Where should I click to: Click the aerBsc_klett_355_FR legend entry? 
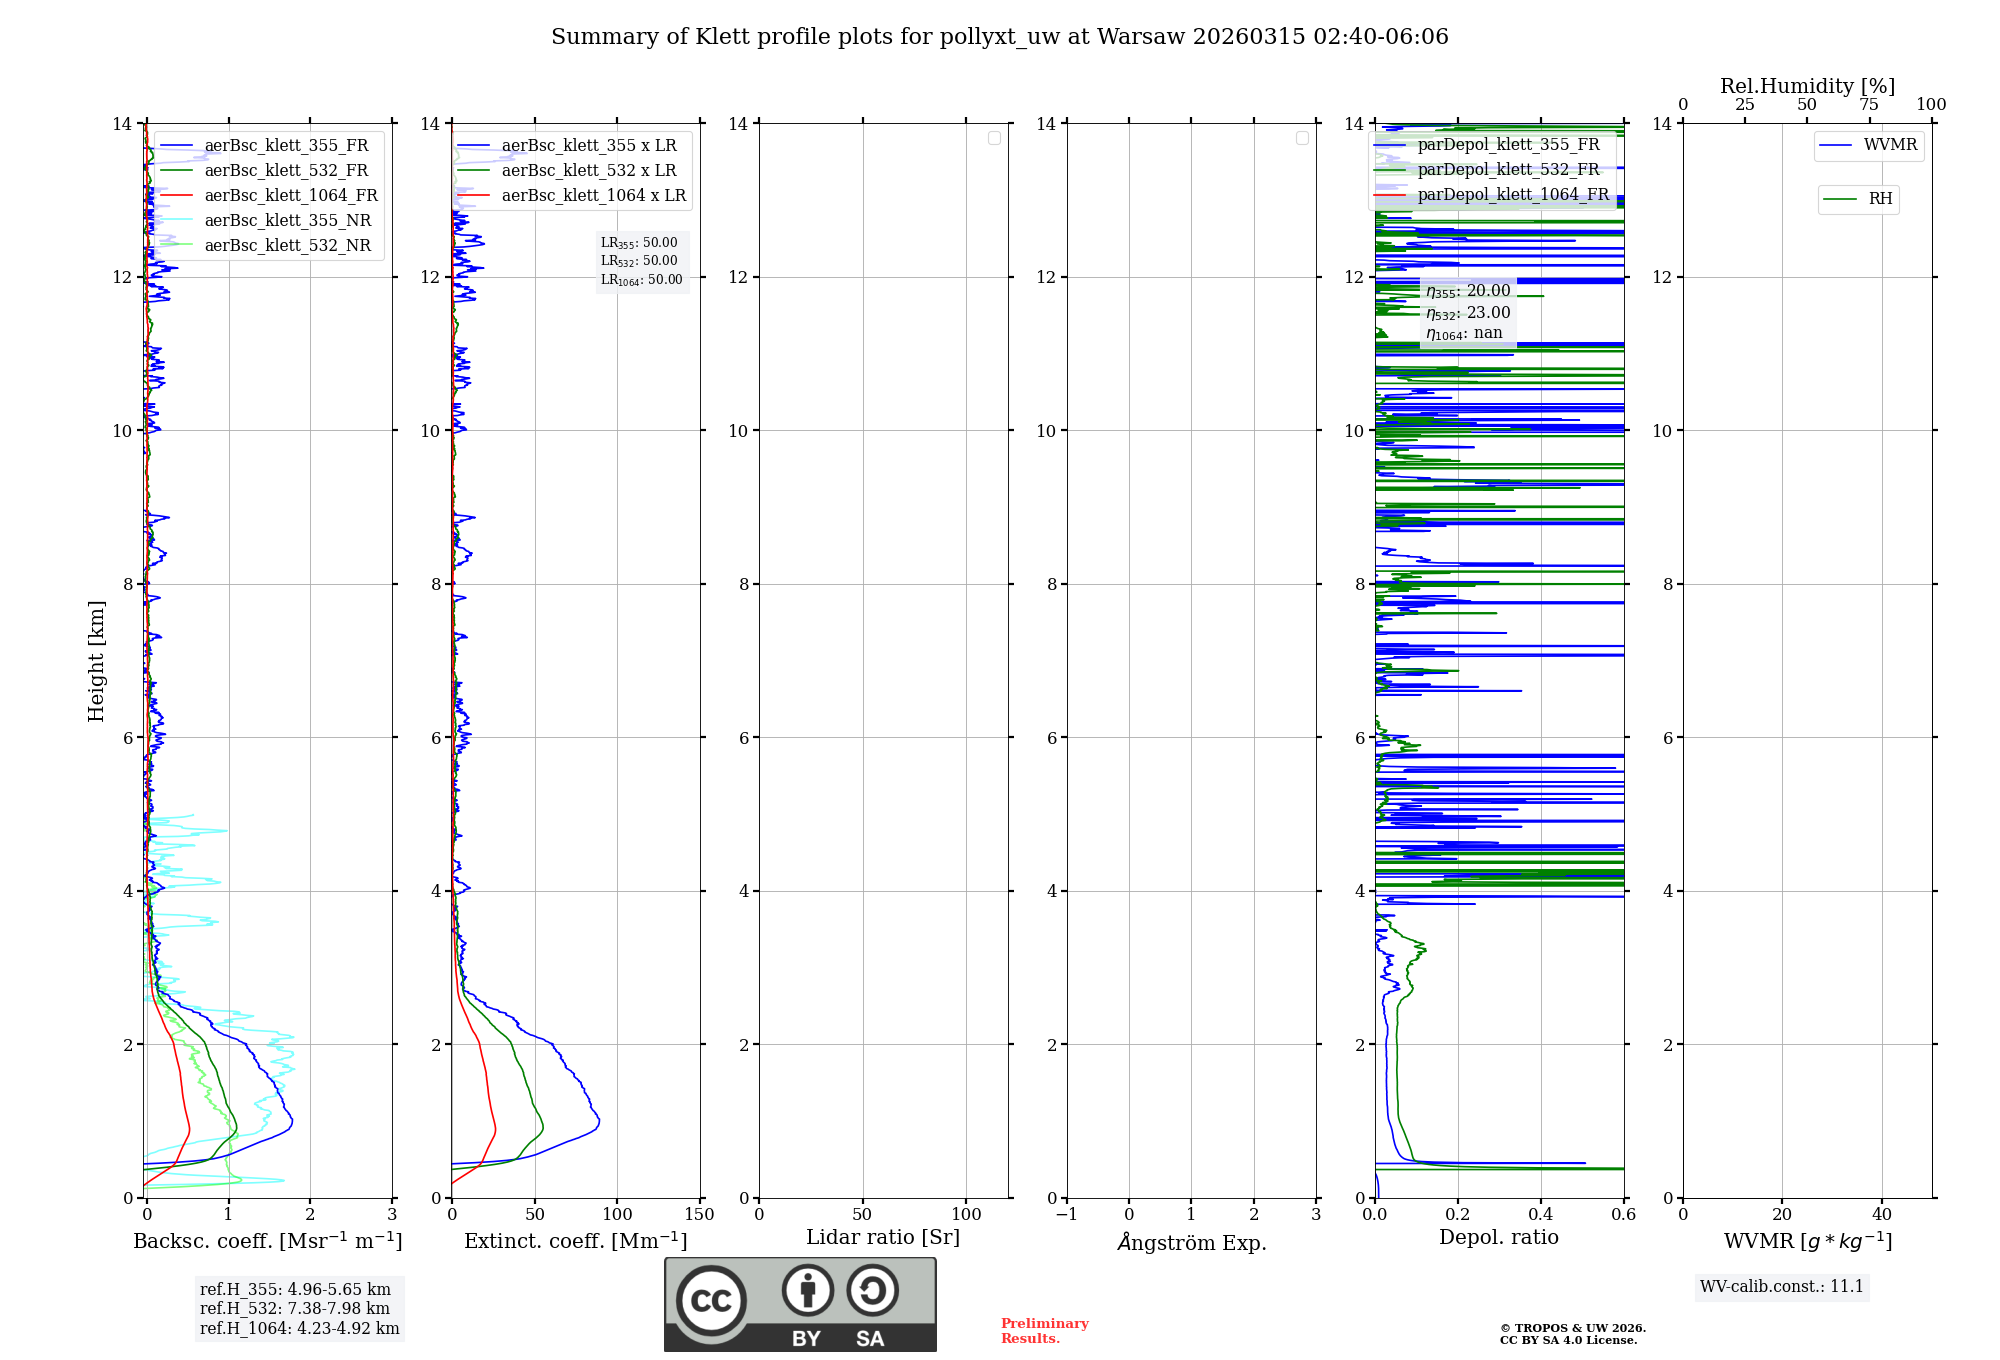[x=286, y=146]
